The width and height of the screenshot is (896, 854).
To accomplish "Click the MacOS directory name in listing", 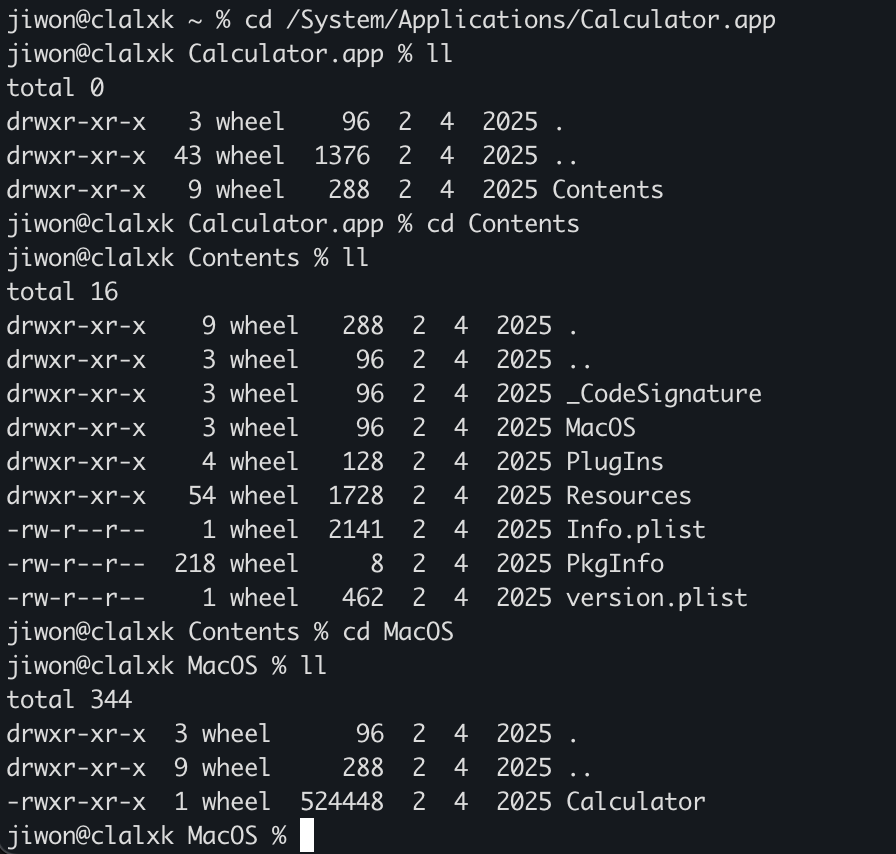I will 601,428.
